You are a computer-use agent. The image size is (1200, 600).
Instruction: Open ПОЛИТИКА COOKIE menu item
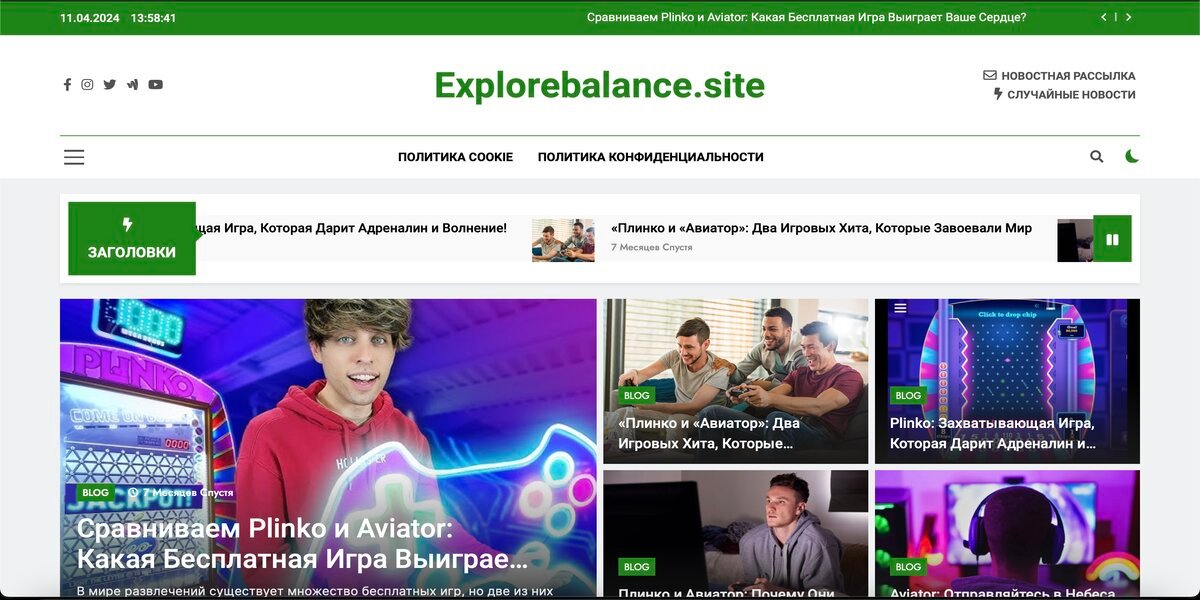pyautogui.click(x=456, y=156)
